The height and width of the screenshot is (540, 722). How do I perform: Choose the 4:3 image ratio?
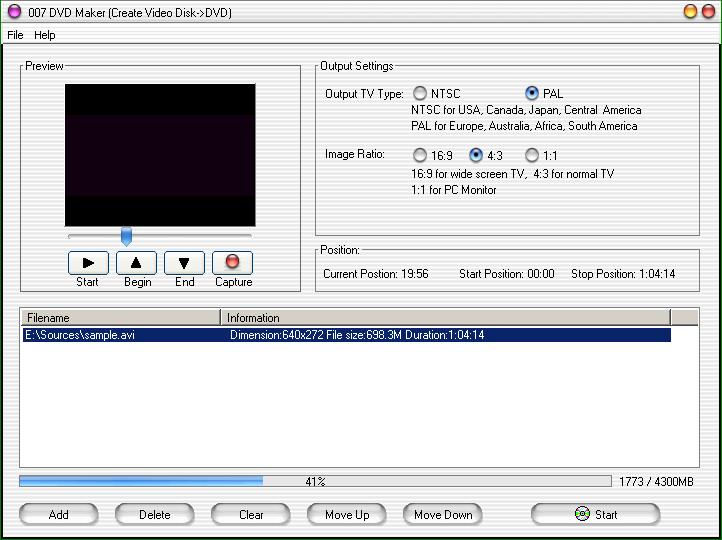(x=476, y=155)
